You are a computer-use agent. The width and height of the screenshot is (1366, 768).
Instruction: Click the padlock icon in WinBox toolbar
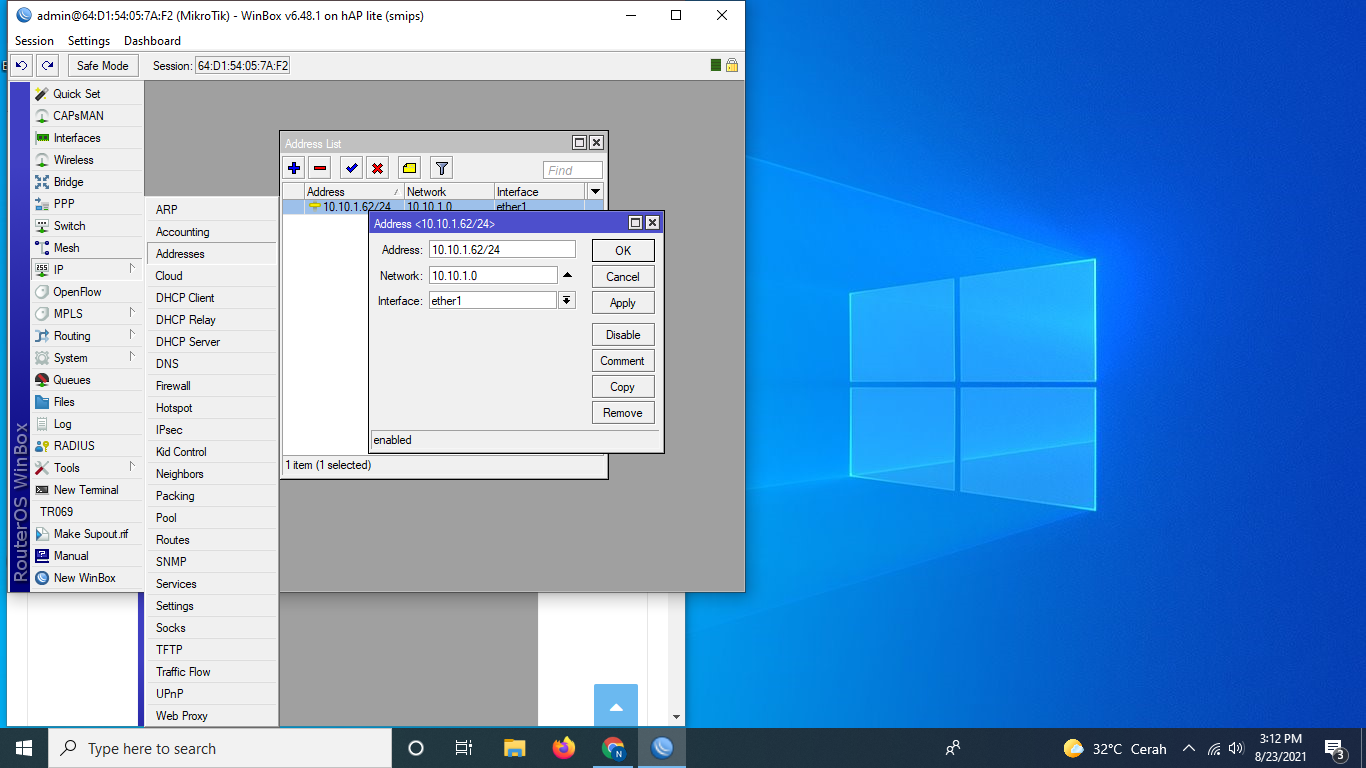pos(732,65)
